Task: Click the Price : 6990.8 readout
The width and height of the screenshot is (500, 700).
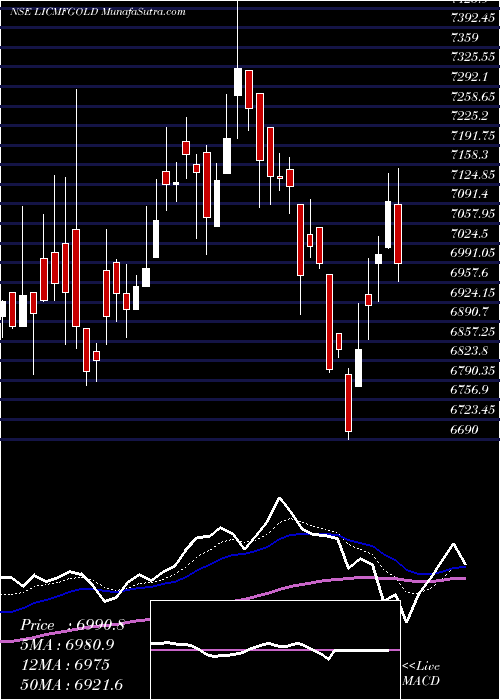Action: pos(73,626)
